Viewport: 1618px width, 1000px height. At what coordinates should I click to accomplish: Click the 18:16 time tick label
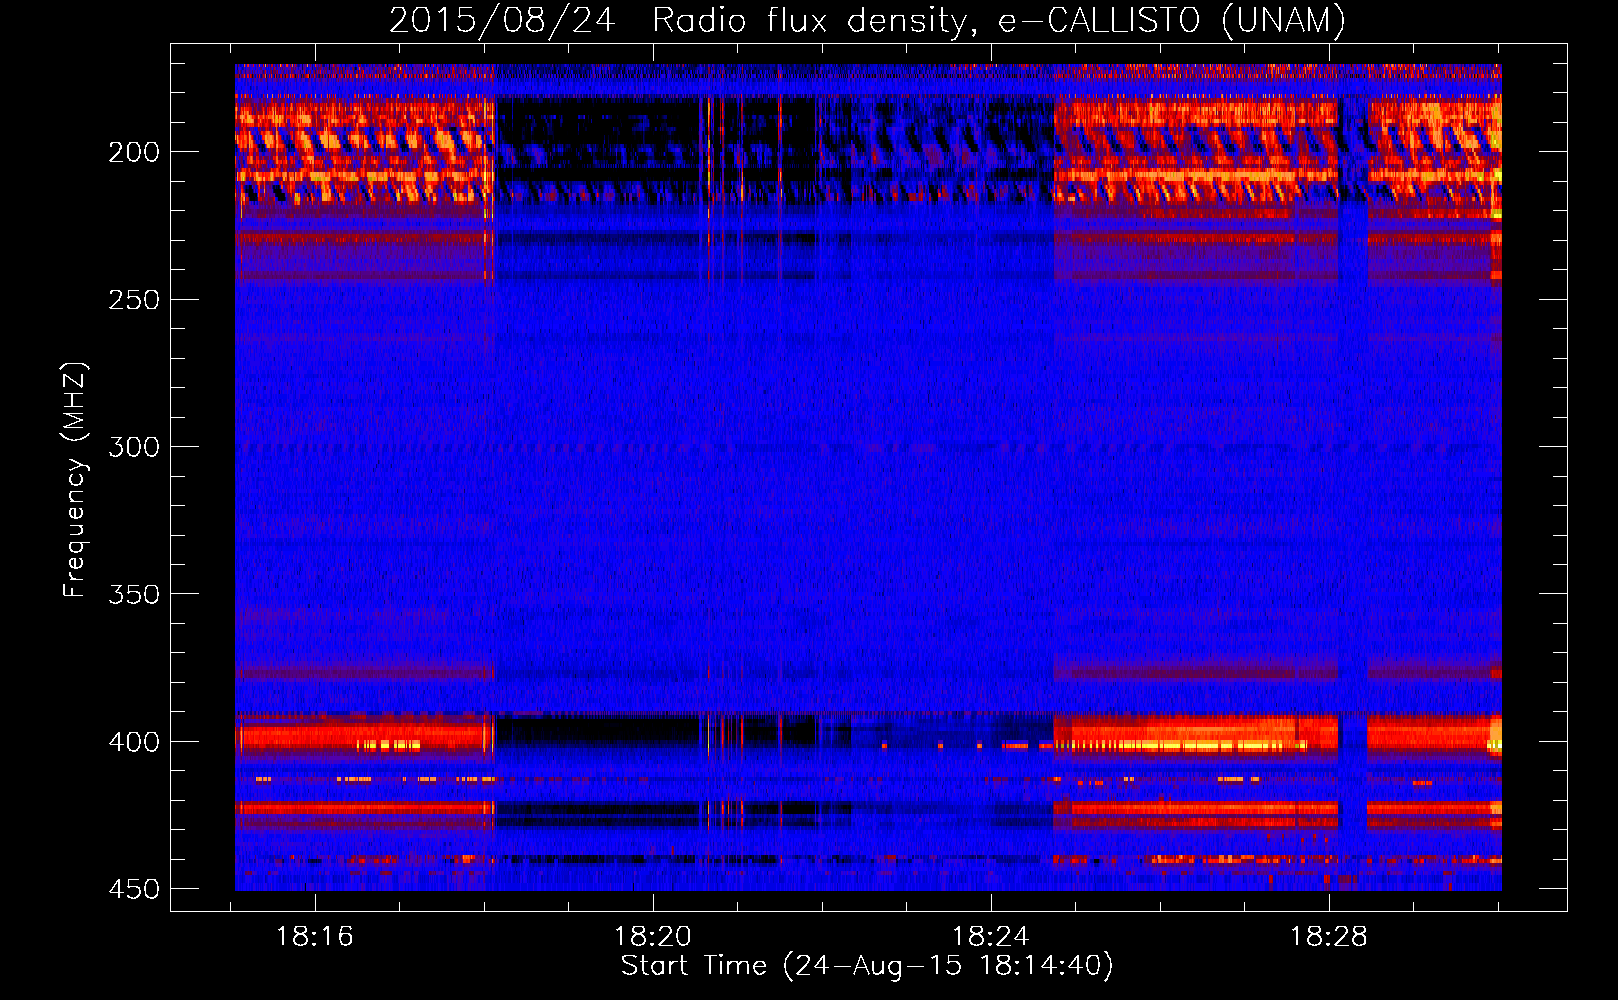tap(315, 937)
